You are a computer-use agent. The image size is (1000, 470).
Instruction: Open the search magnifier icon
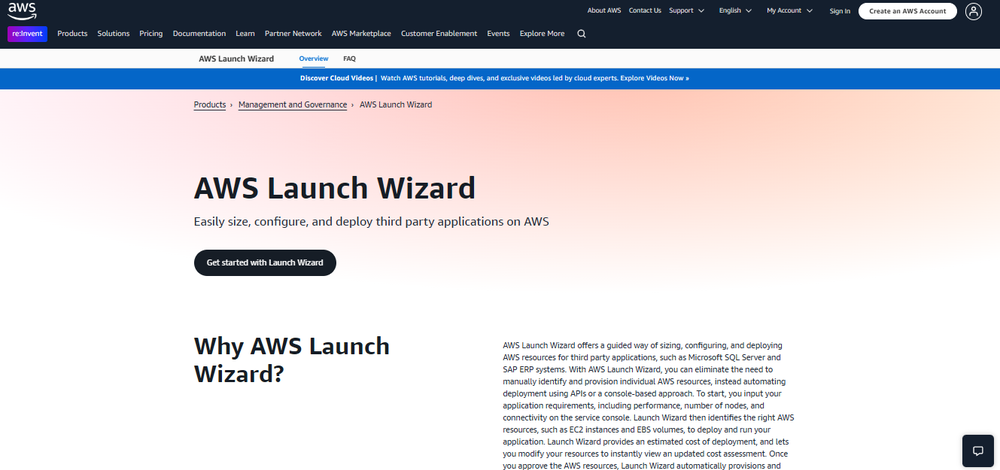click(581, 34)
